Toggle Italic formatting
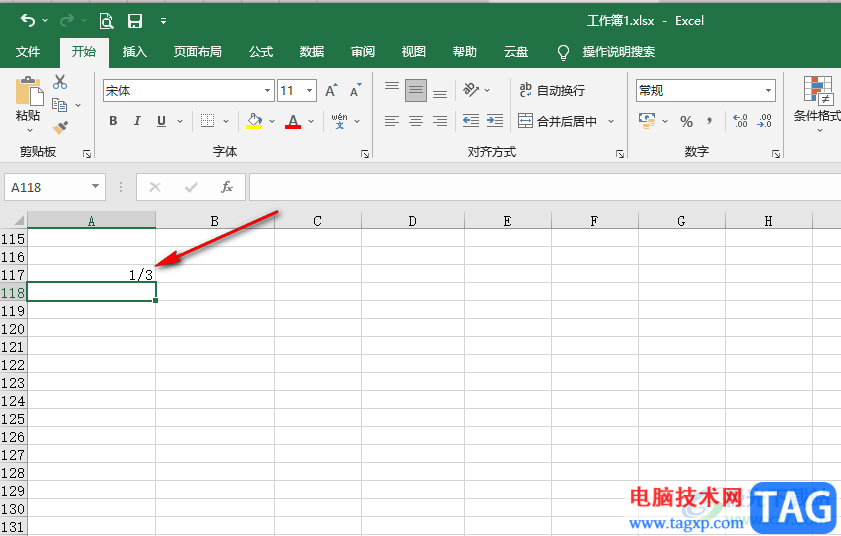The width and height of the screenshot is (841, 536). pyautogui.click(x=137, y=121)
